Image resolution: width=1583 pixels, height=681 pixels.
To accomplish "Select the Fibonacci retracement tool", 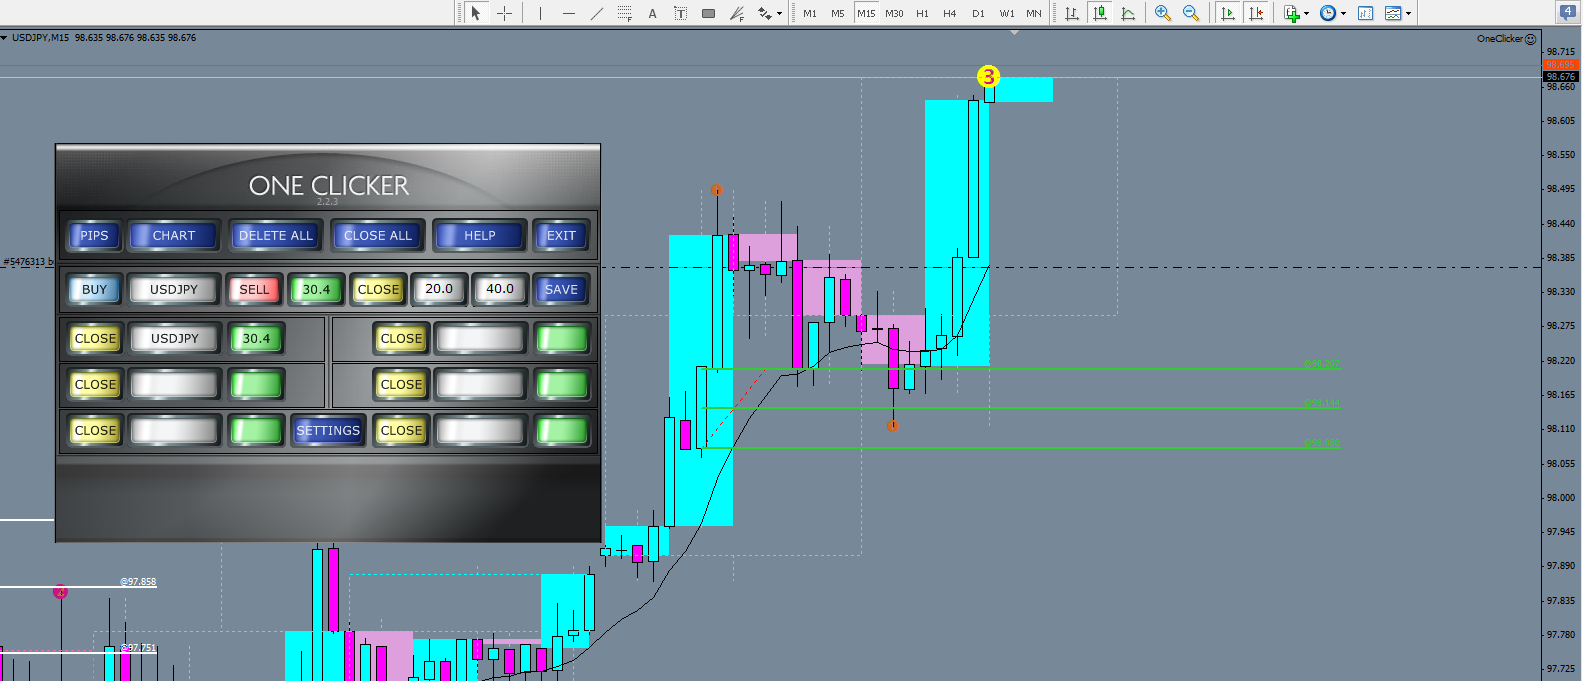I will click(x=625, y=13).
